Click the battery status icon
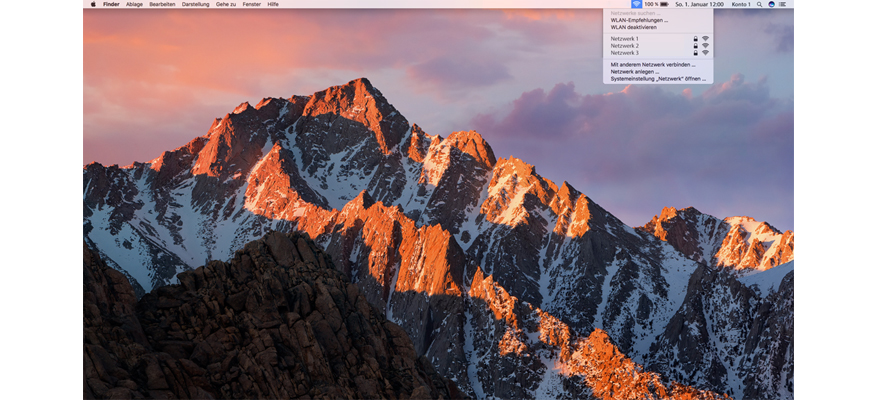The height and width of the screenshot is (400, 879). pyautogui.click(x=664, y=4)
